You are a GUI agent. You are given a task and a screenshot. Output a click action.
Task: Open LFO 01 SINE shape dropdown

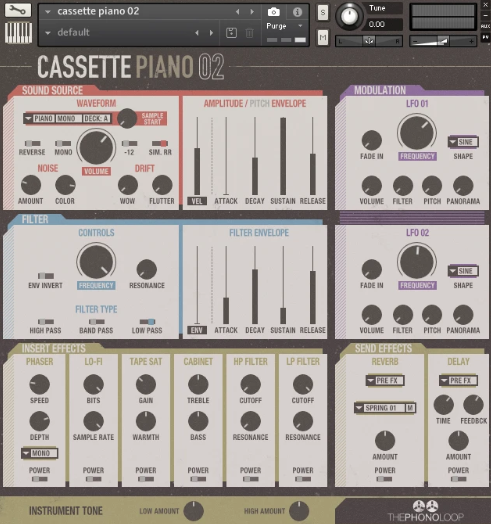click(x=463, y=142)
